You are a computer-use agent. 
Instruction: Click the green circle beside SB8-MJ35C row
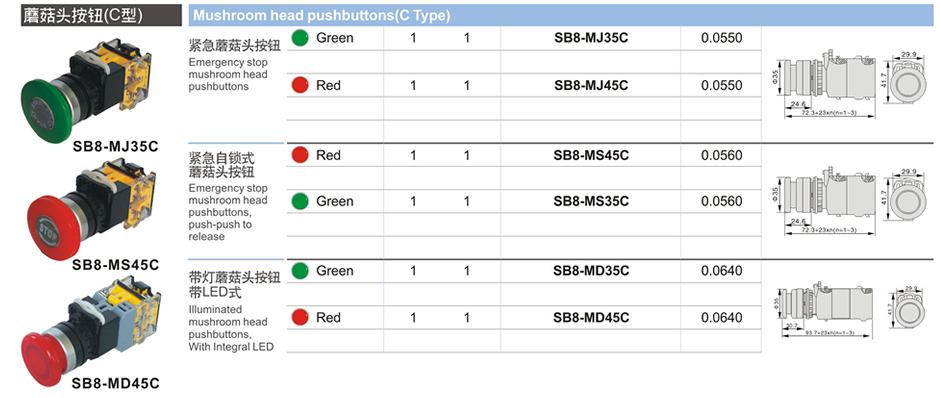(300, 38)
